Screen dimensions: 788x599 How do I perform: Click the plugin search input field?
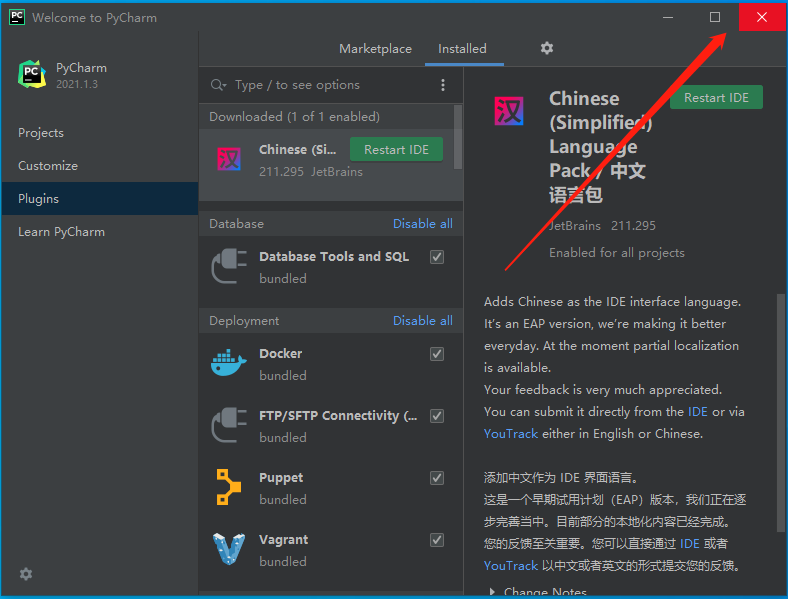click(x=332, y=85)
